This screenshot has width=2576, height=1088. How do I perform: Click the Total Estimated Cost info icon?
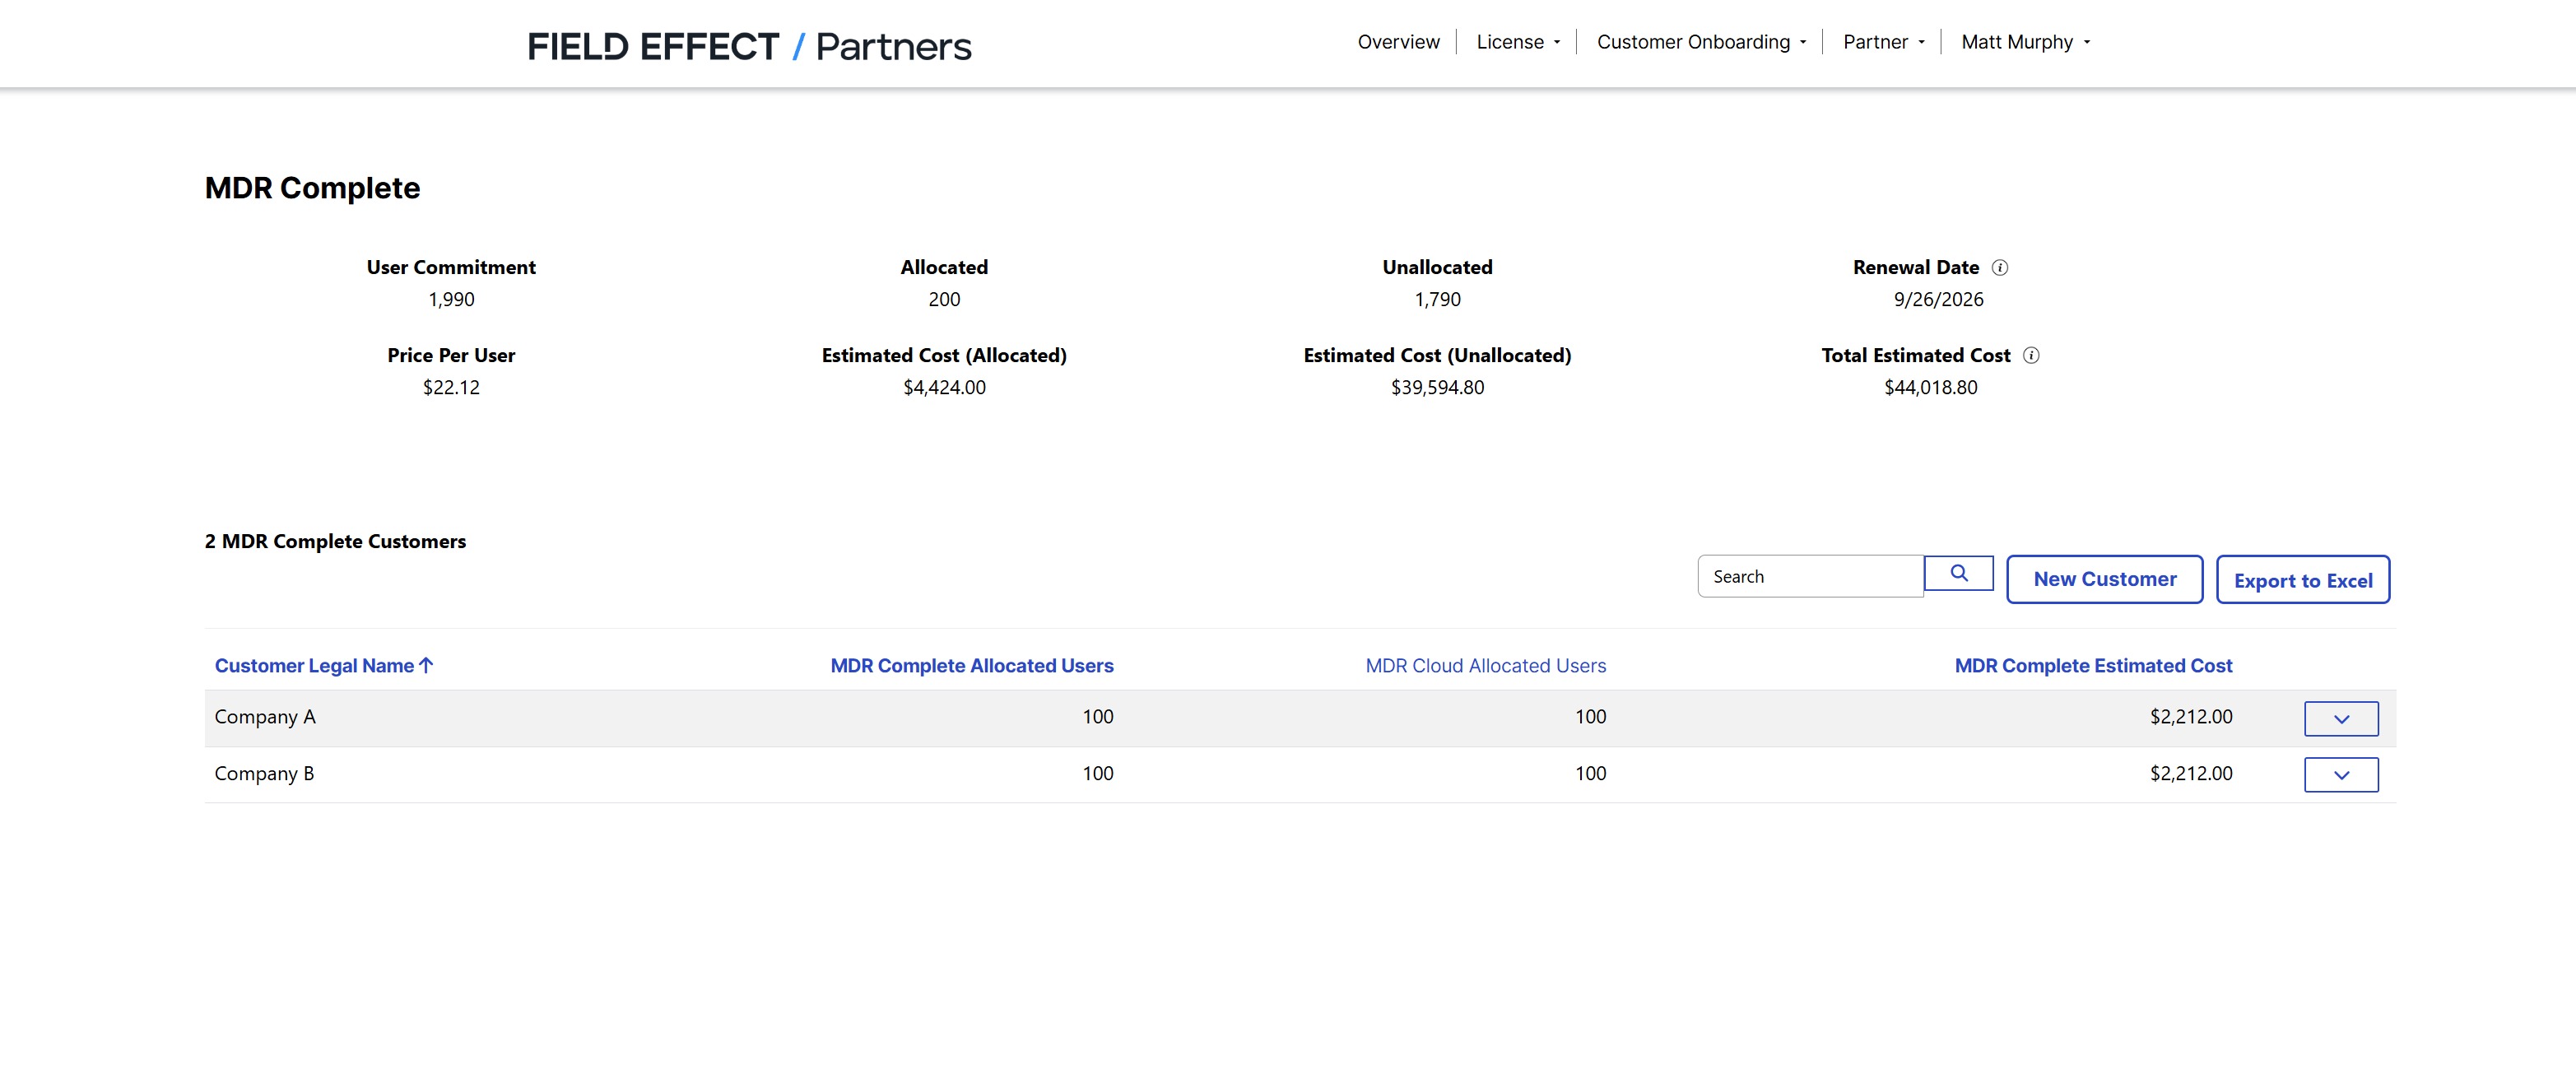coord(2030,355)
